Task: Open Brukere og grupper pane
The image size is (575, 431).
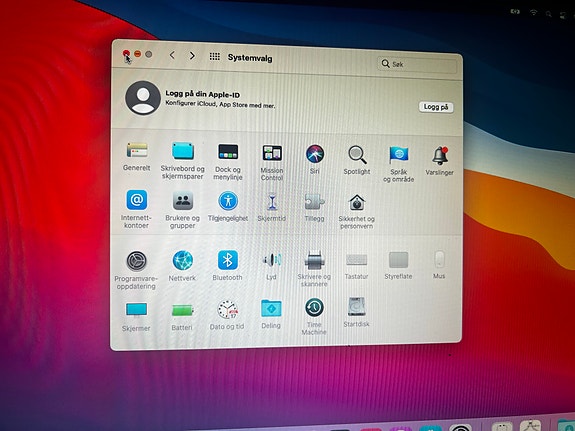Action: (183, 200)
